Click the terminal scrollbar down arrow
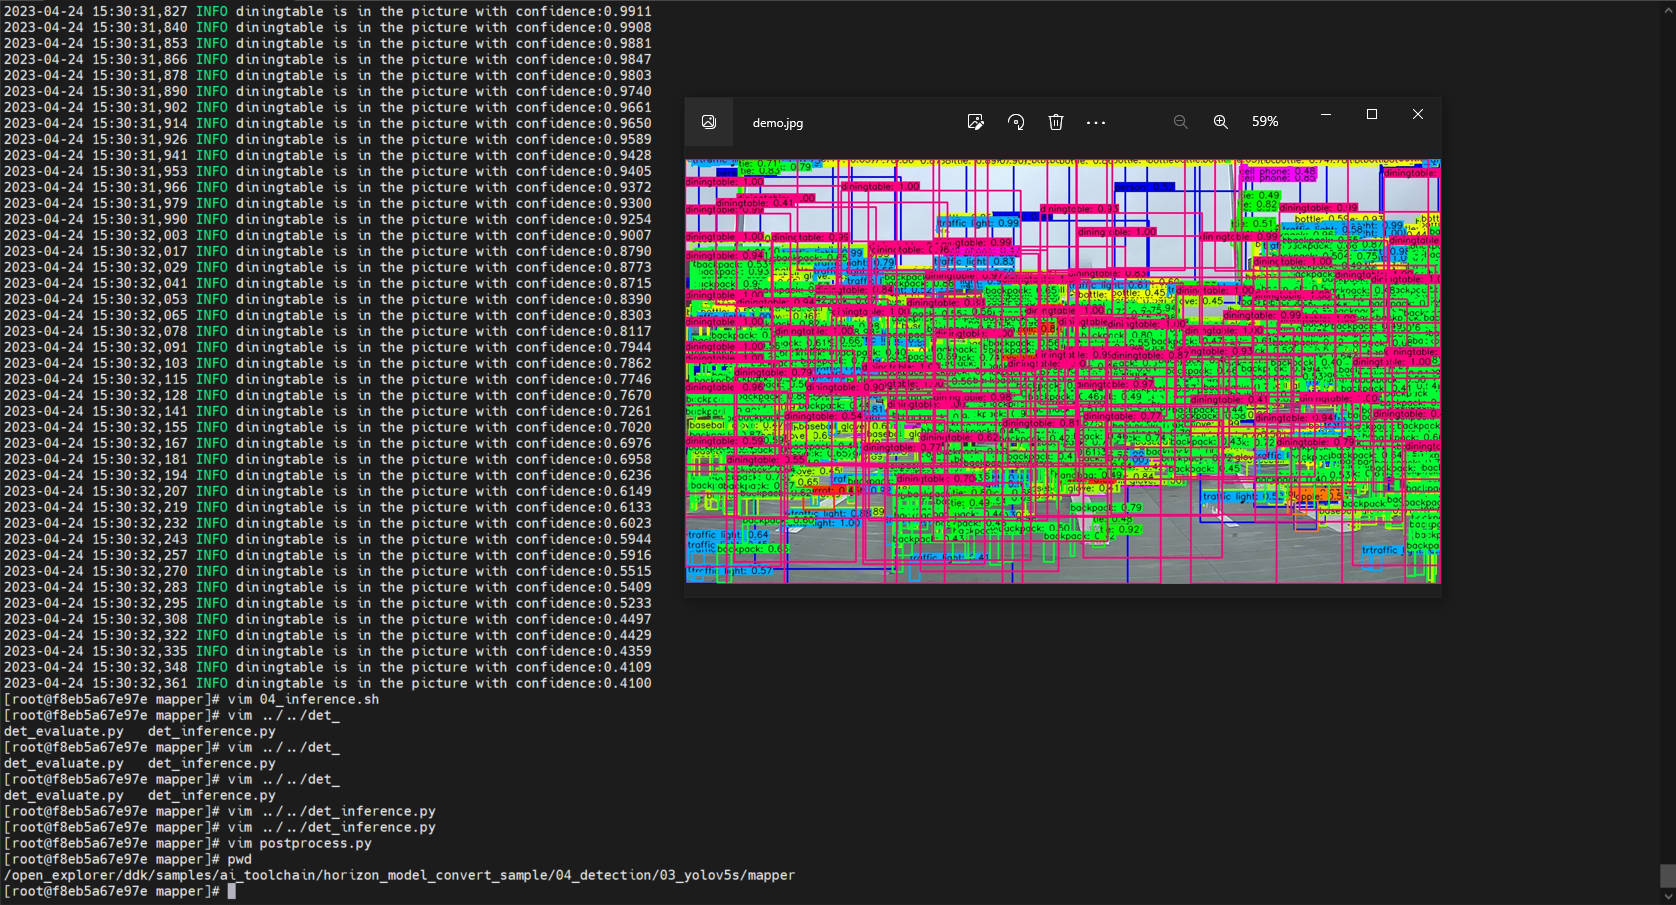The height and width of the screenshot is (905, 1676). point(1667,896)
